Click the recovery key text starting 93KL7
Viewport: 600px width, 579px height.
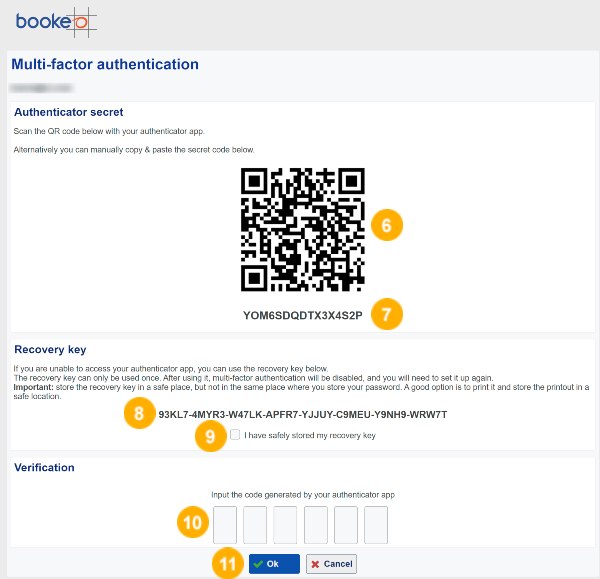(x=303, y=414)
